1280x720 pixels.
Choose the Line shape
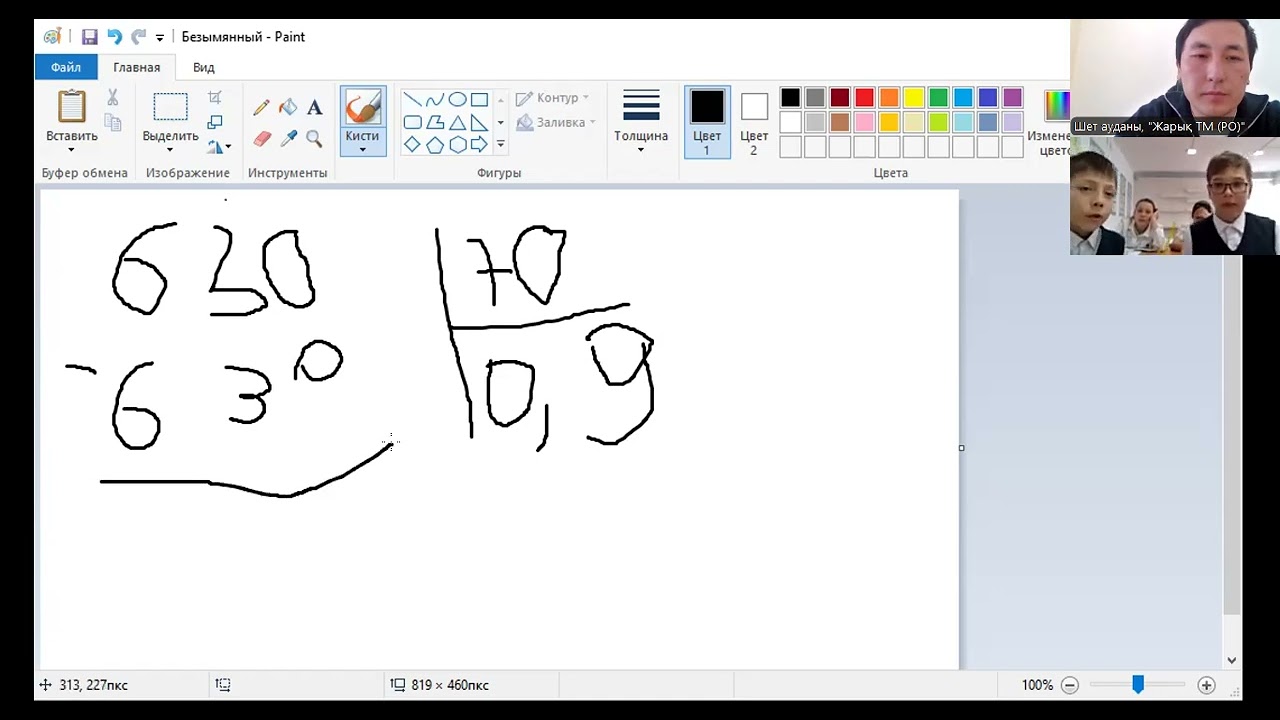[x=412, y=100]
